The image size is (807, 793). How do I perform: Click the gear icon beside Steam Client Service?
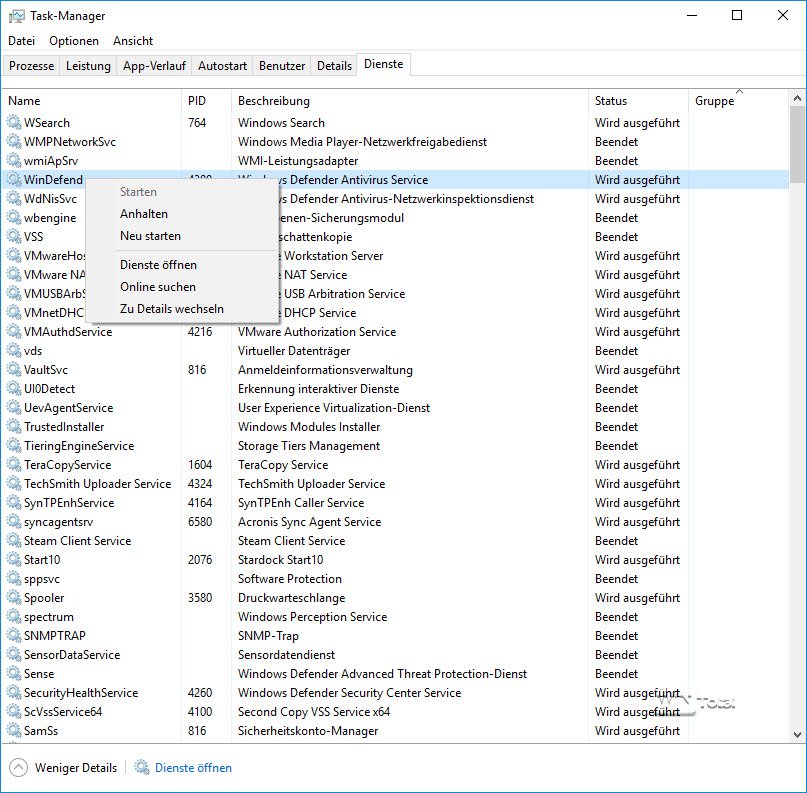pyautogui.click(x=13, y=541)
